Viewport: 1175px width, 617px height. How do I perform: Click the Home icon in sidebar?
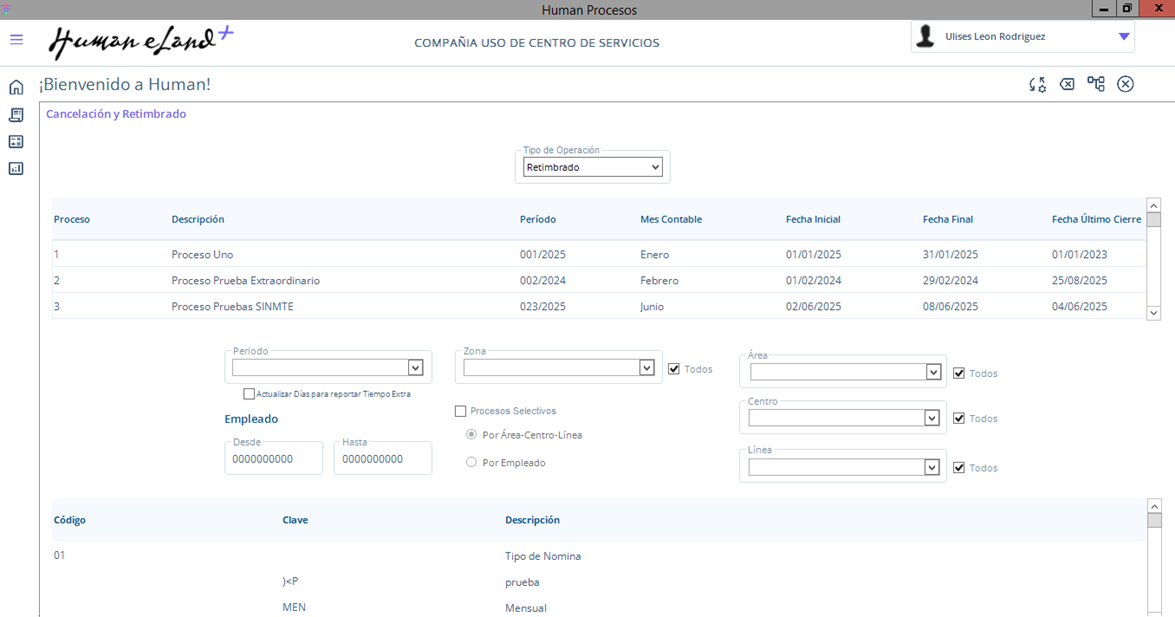tap(16, 88)
